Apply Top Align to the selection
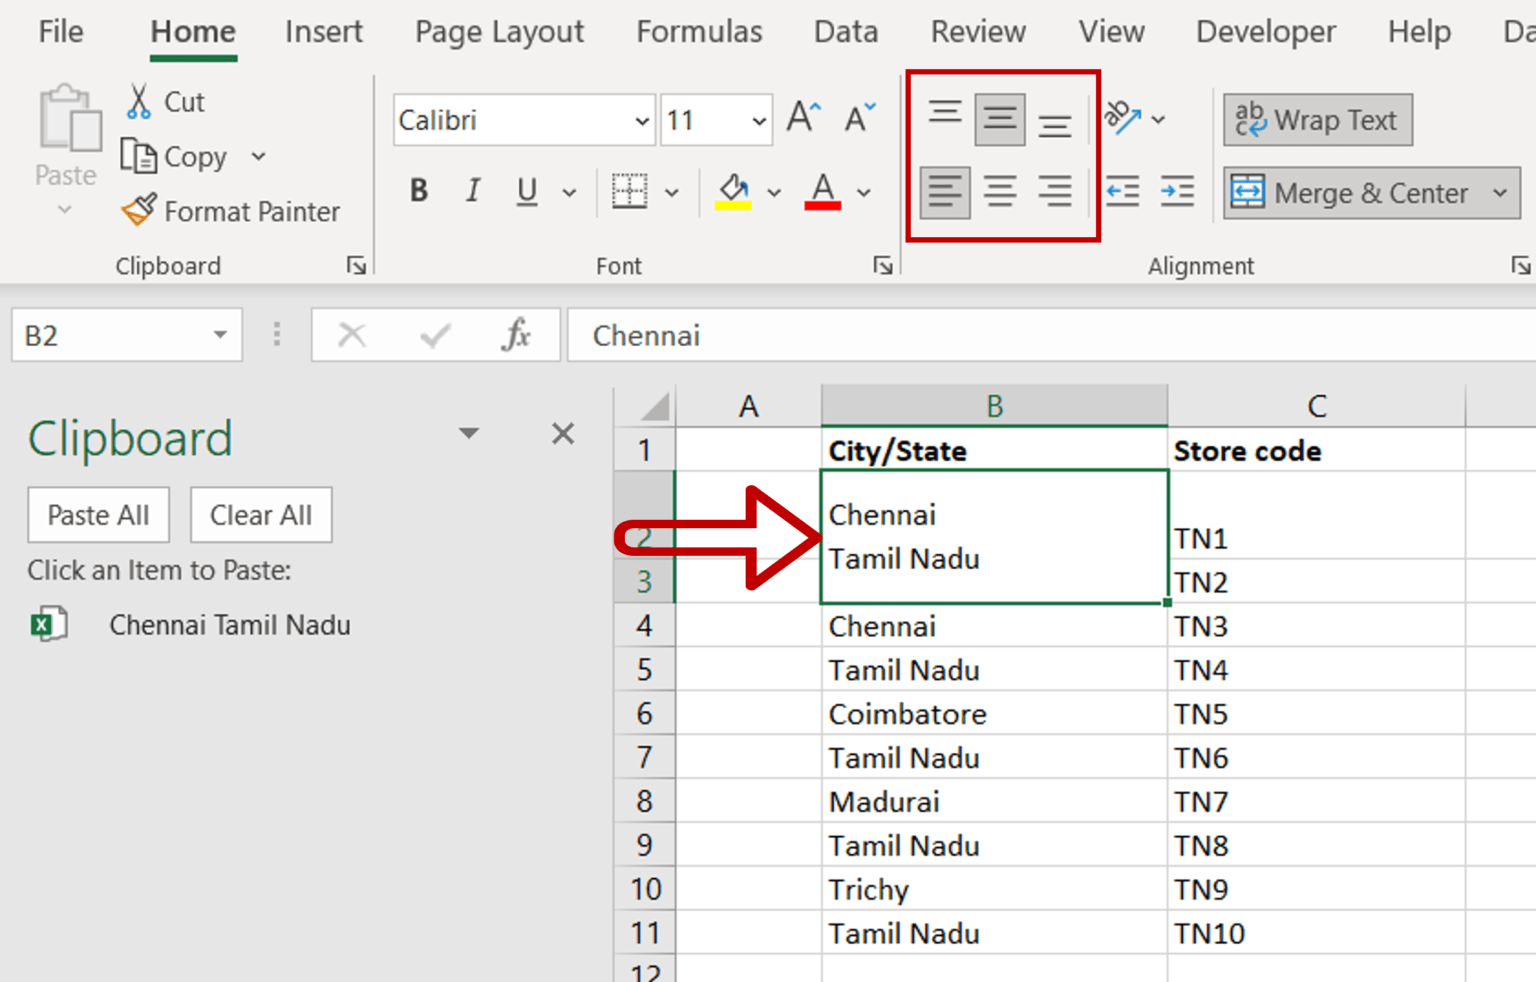1536x982 pixels. [944, 113]
